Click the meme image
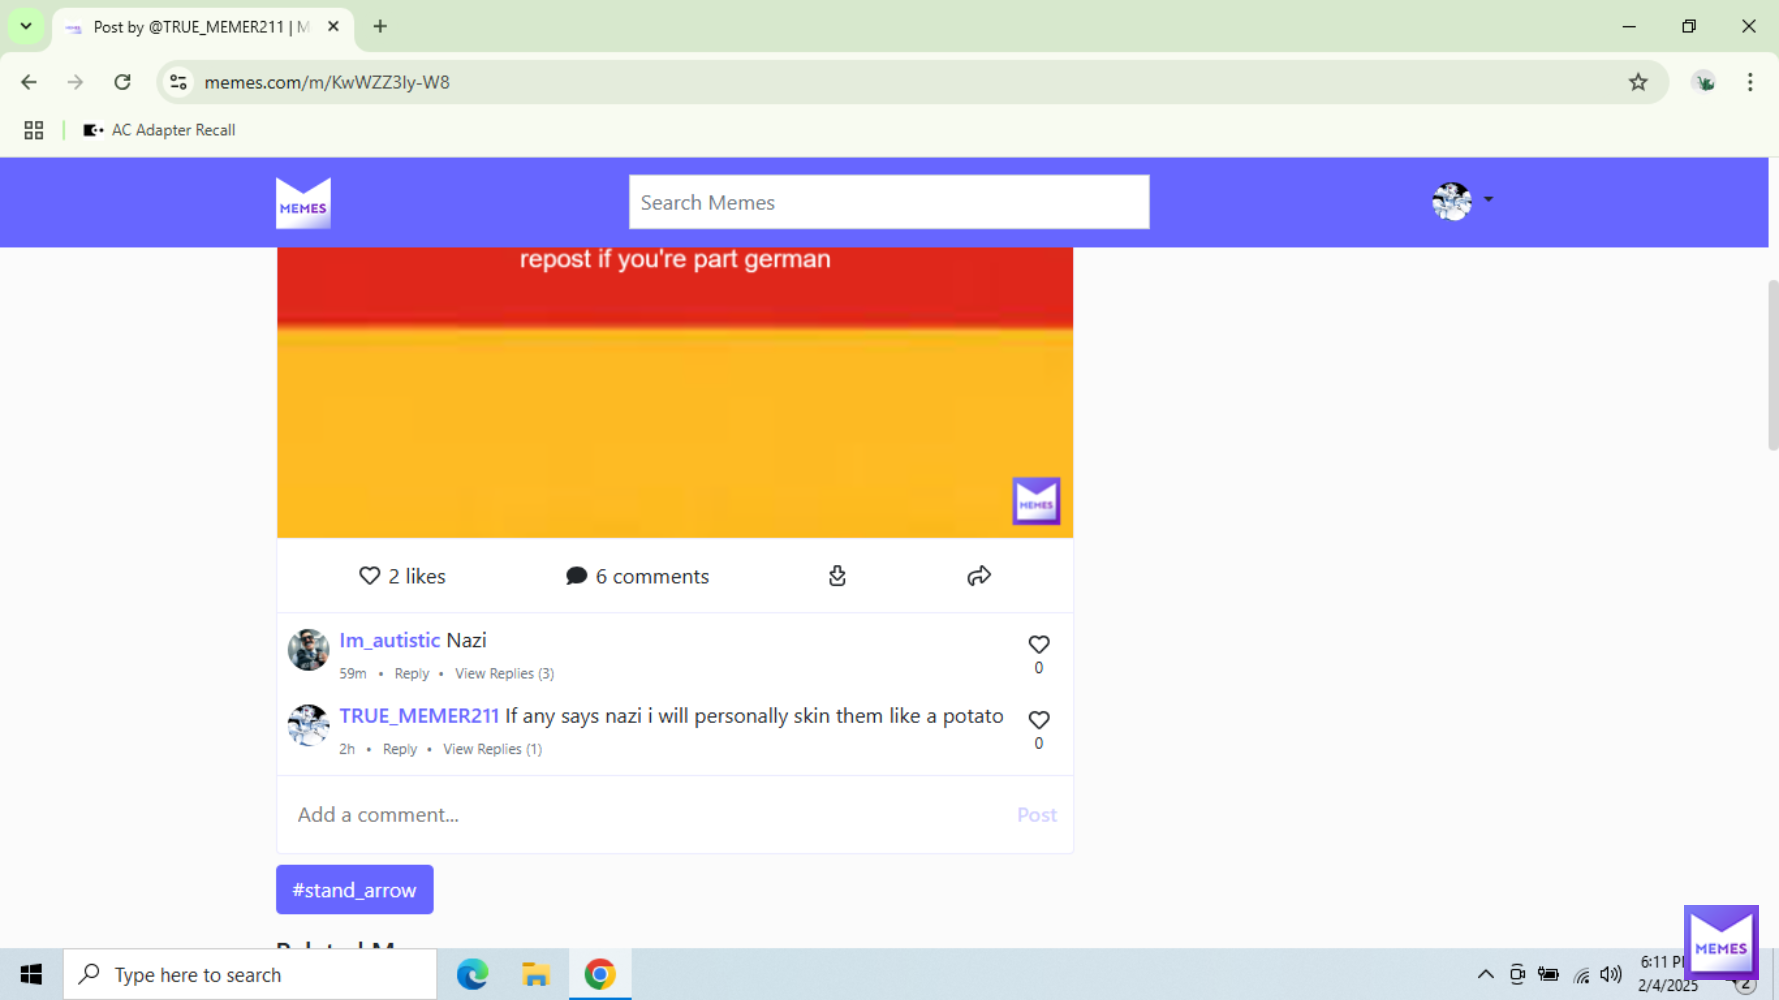The width and height of the screenshot is (1779, 1000). pyautogui.click(x=675, y=392)
